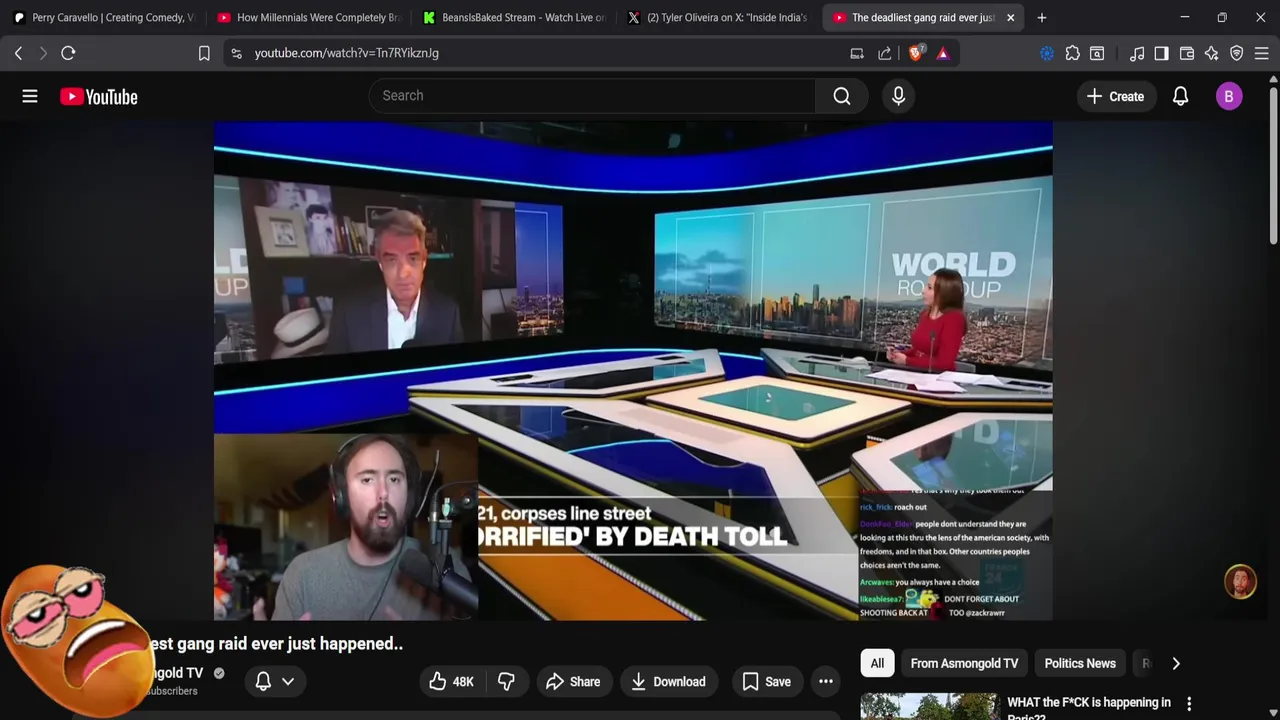Open the Brave VPN shield icon

[x=1237, y=53]
